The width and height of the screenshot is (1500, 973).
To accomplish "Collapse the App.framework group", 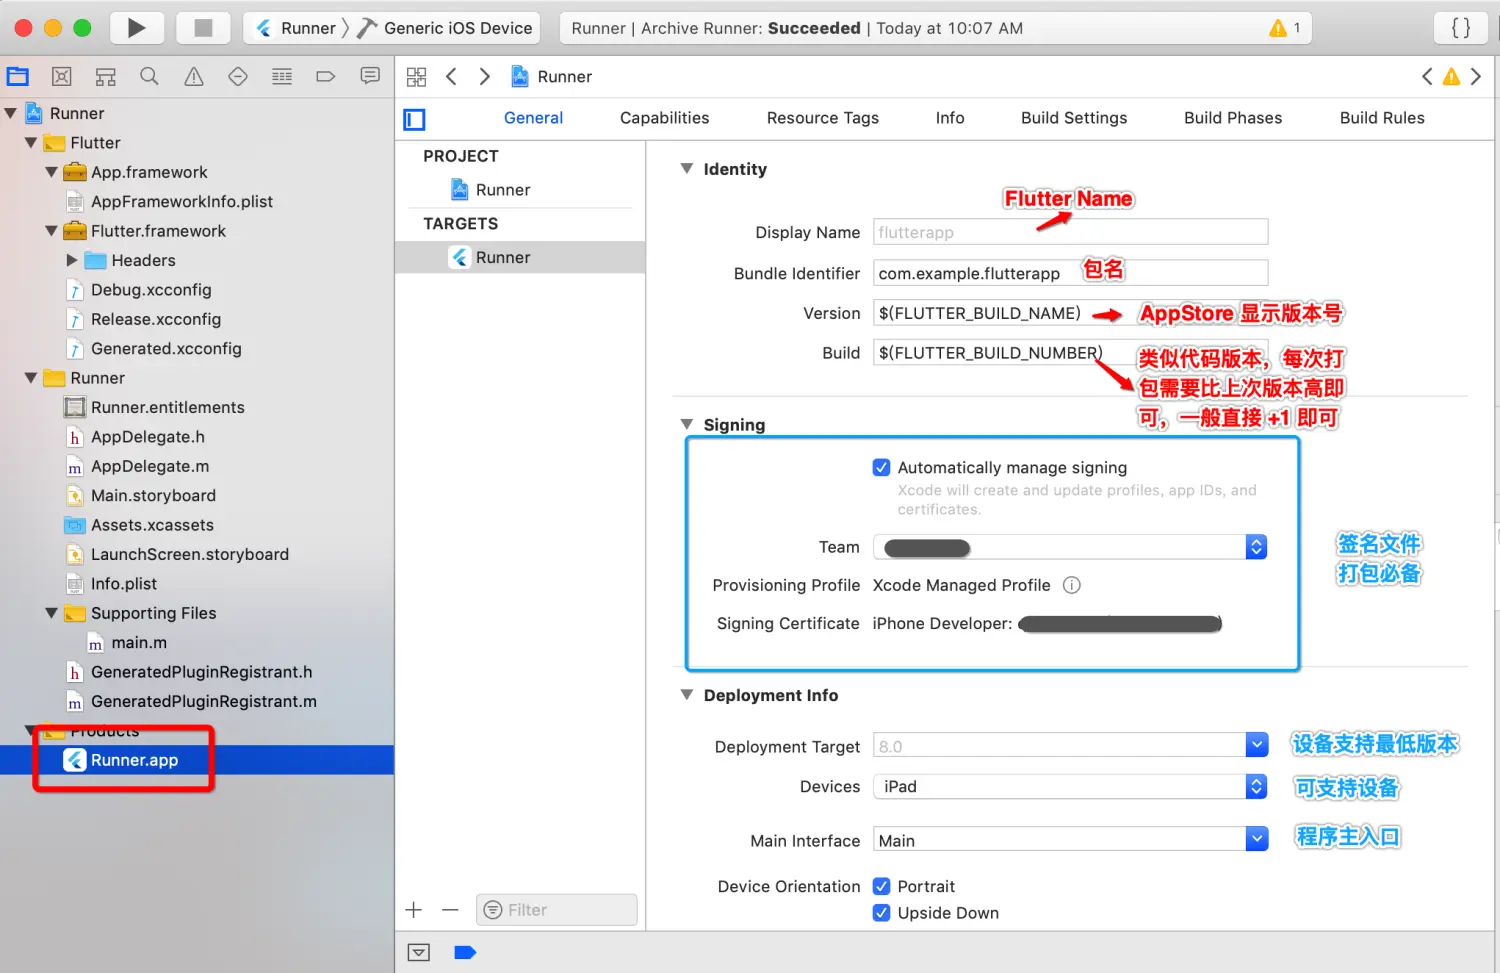I will click(x=51, y=172).
